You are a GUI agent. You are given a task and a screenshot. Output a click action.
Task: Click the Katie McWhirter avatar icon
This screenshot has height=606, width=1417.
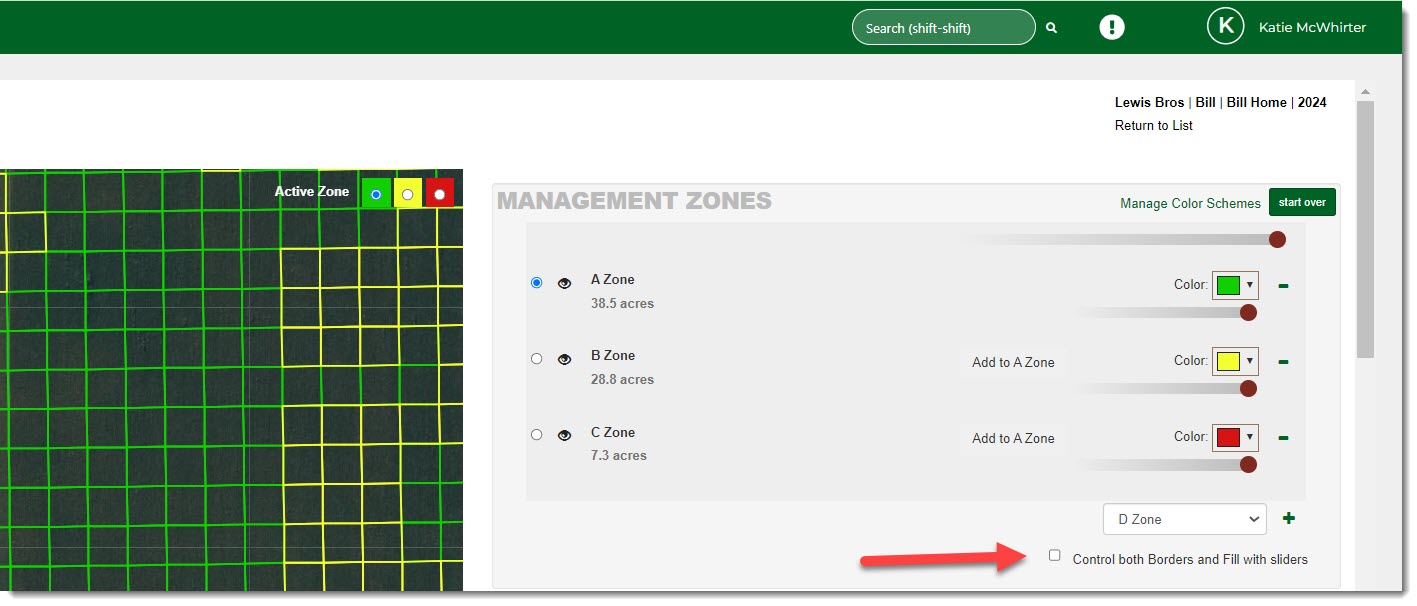1225,27
